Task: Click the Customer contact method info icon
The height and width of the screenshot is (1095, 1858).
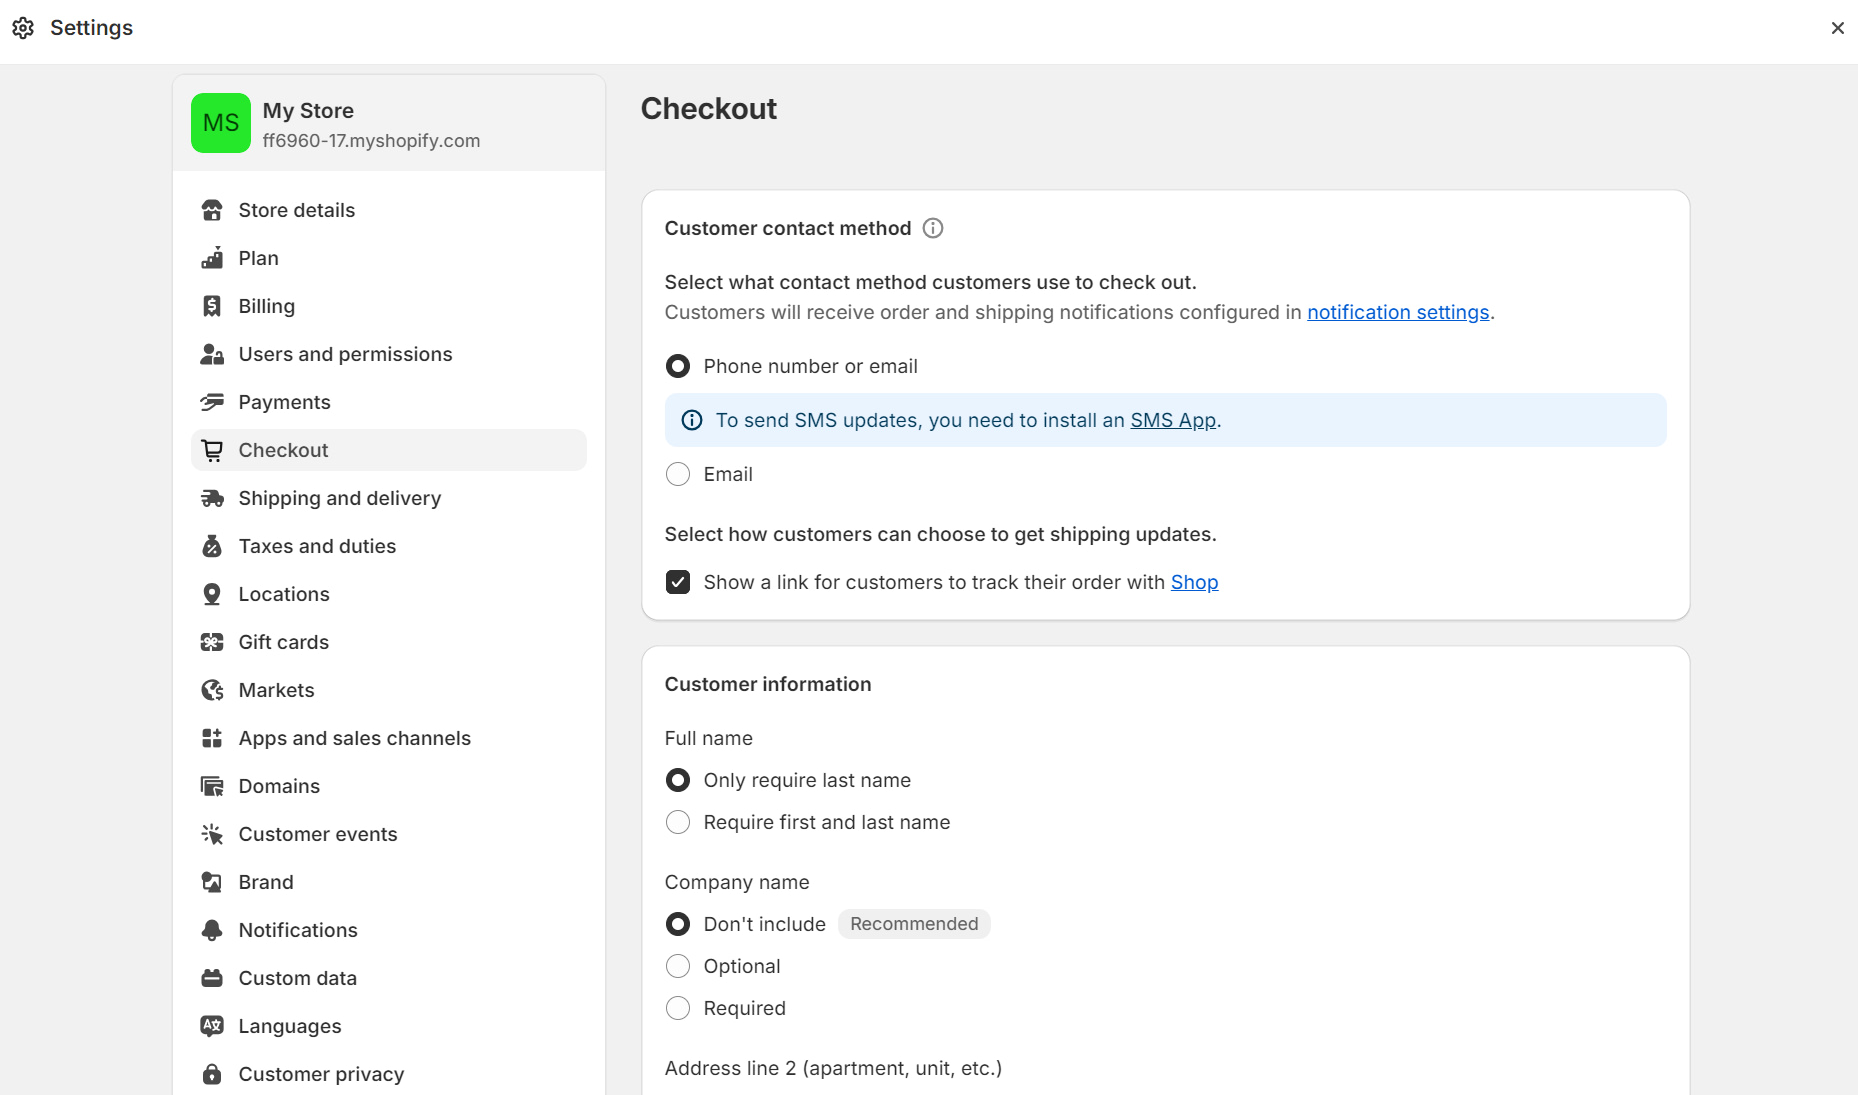Action: [x=932, y=228]
